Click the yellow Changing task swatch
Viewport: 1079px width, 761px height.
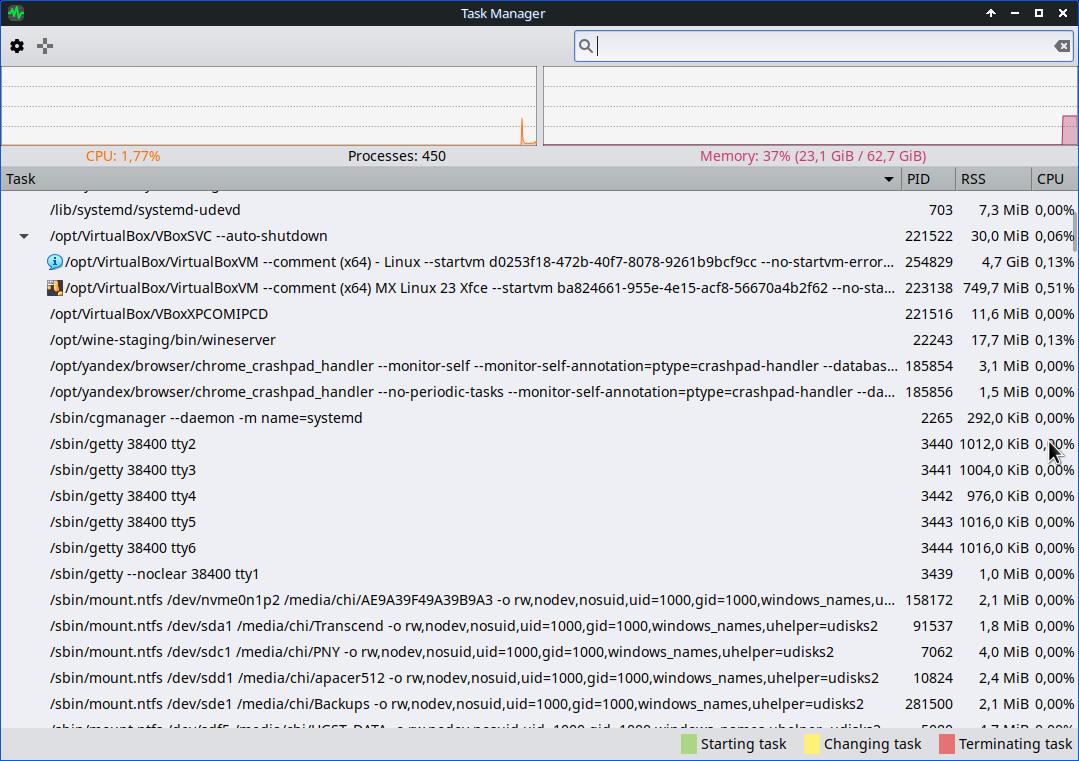click(812, 744)
